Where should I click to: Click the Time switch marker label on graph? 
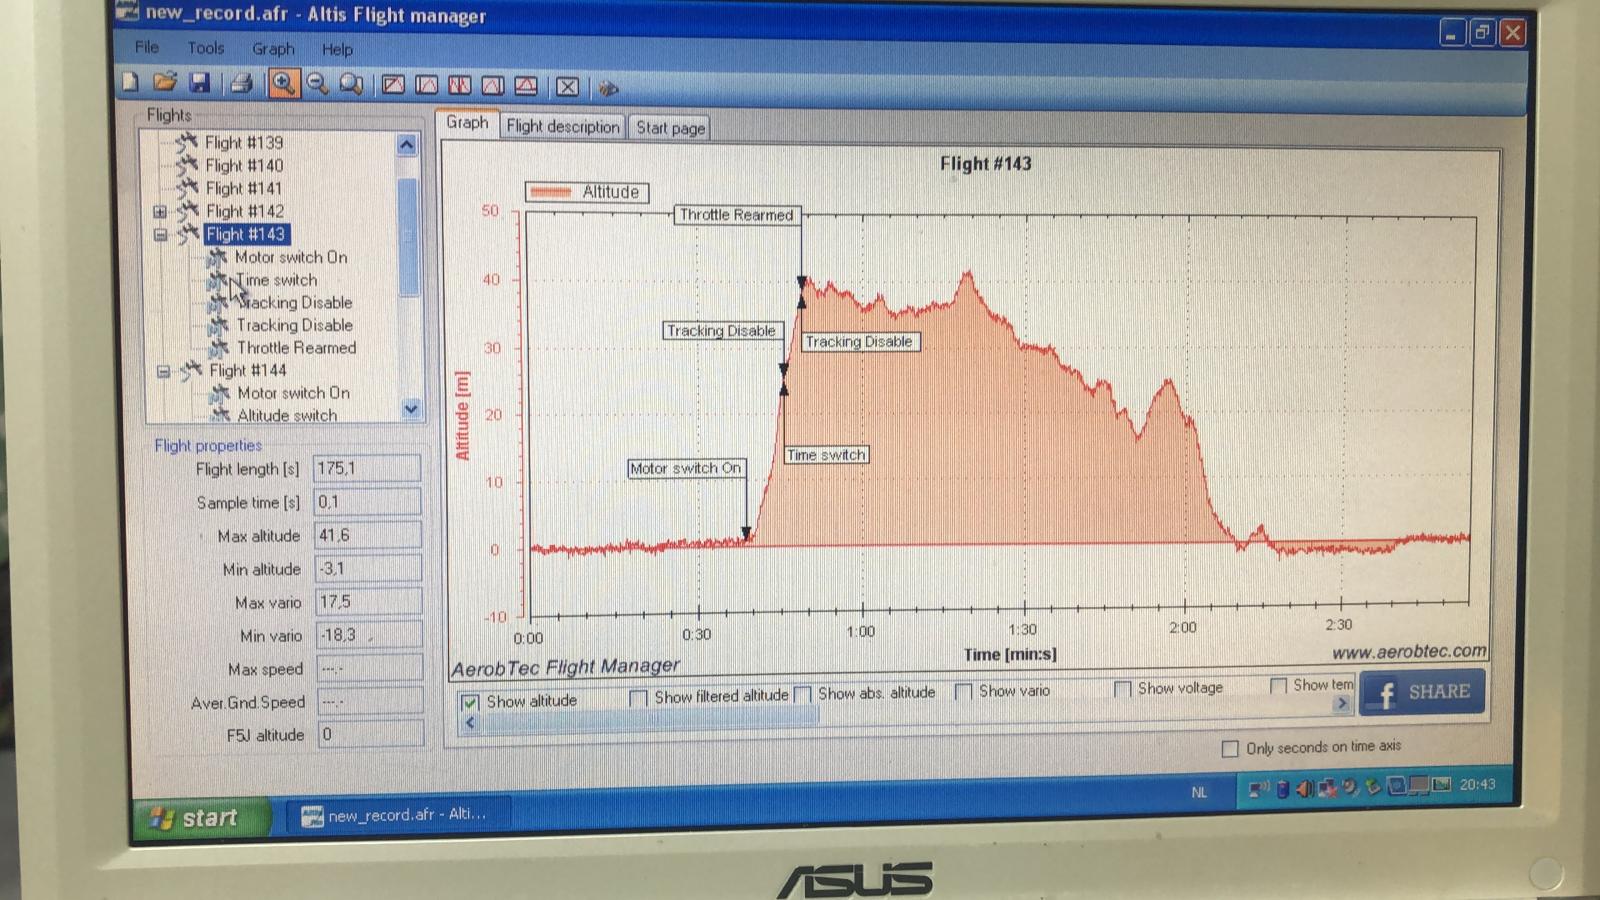826,455
